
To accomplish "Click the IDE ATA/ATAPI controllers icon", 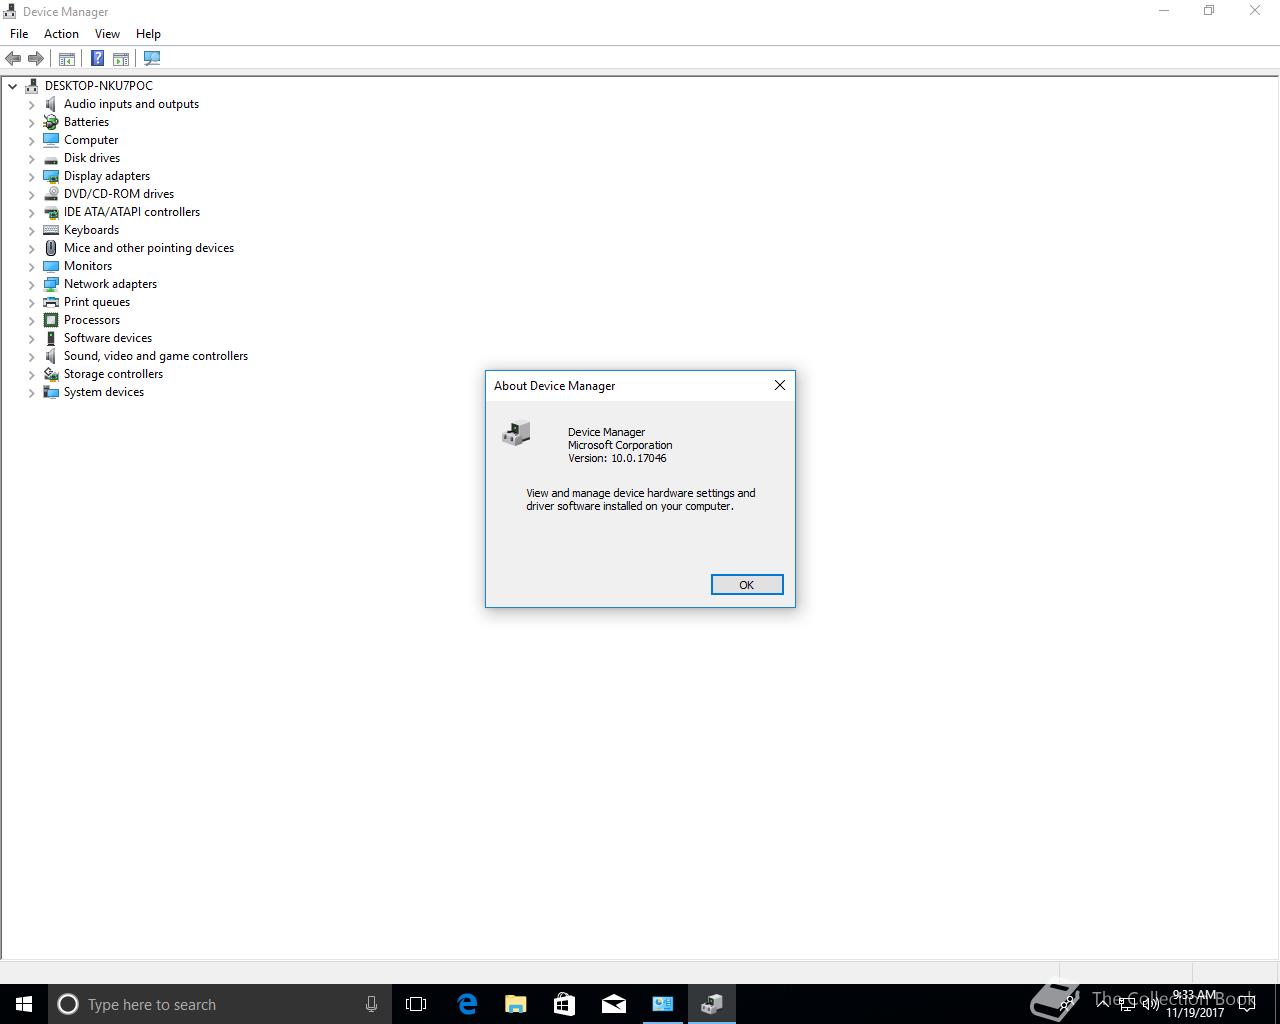I will pyautogui.click(x=51, y=212).
